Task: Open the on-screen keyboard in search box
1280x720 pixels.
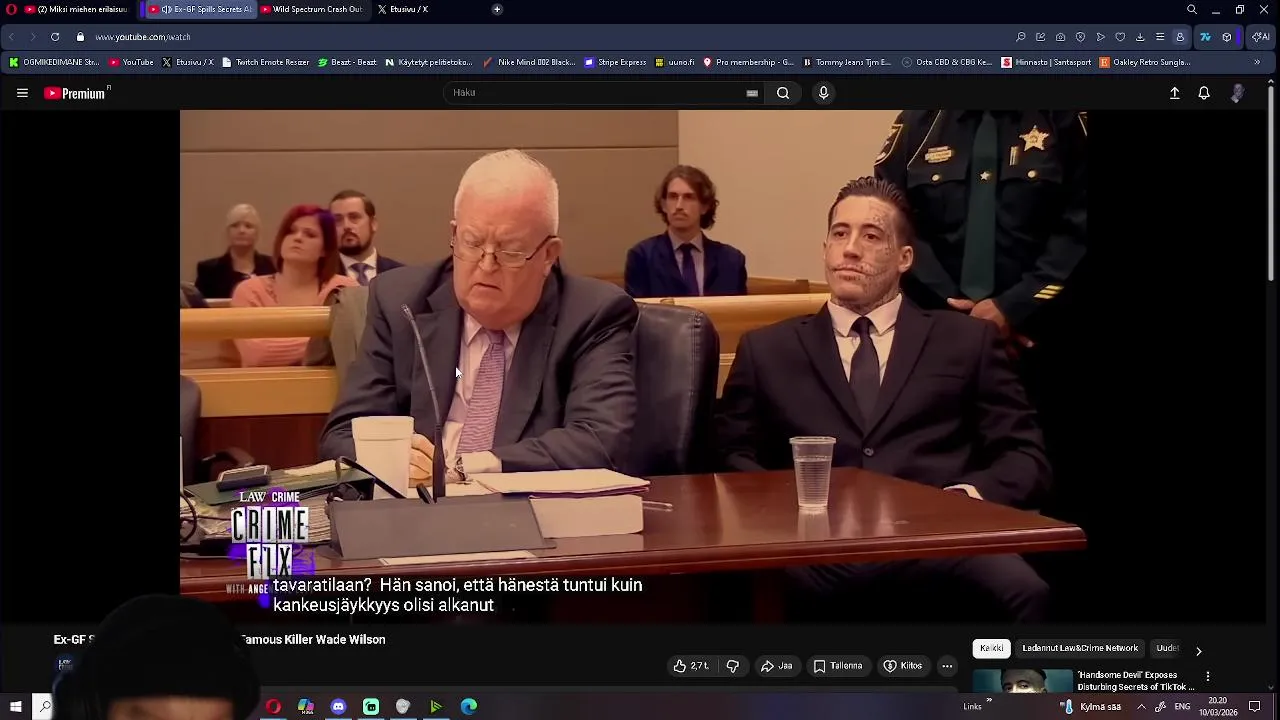Action: 752,93
